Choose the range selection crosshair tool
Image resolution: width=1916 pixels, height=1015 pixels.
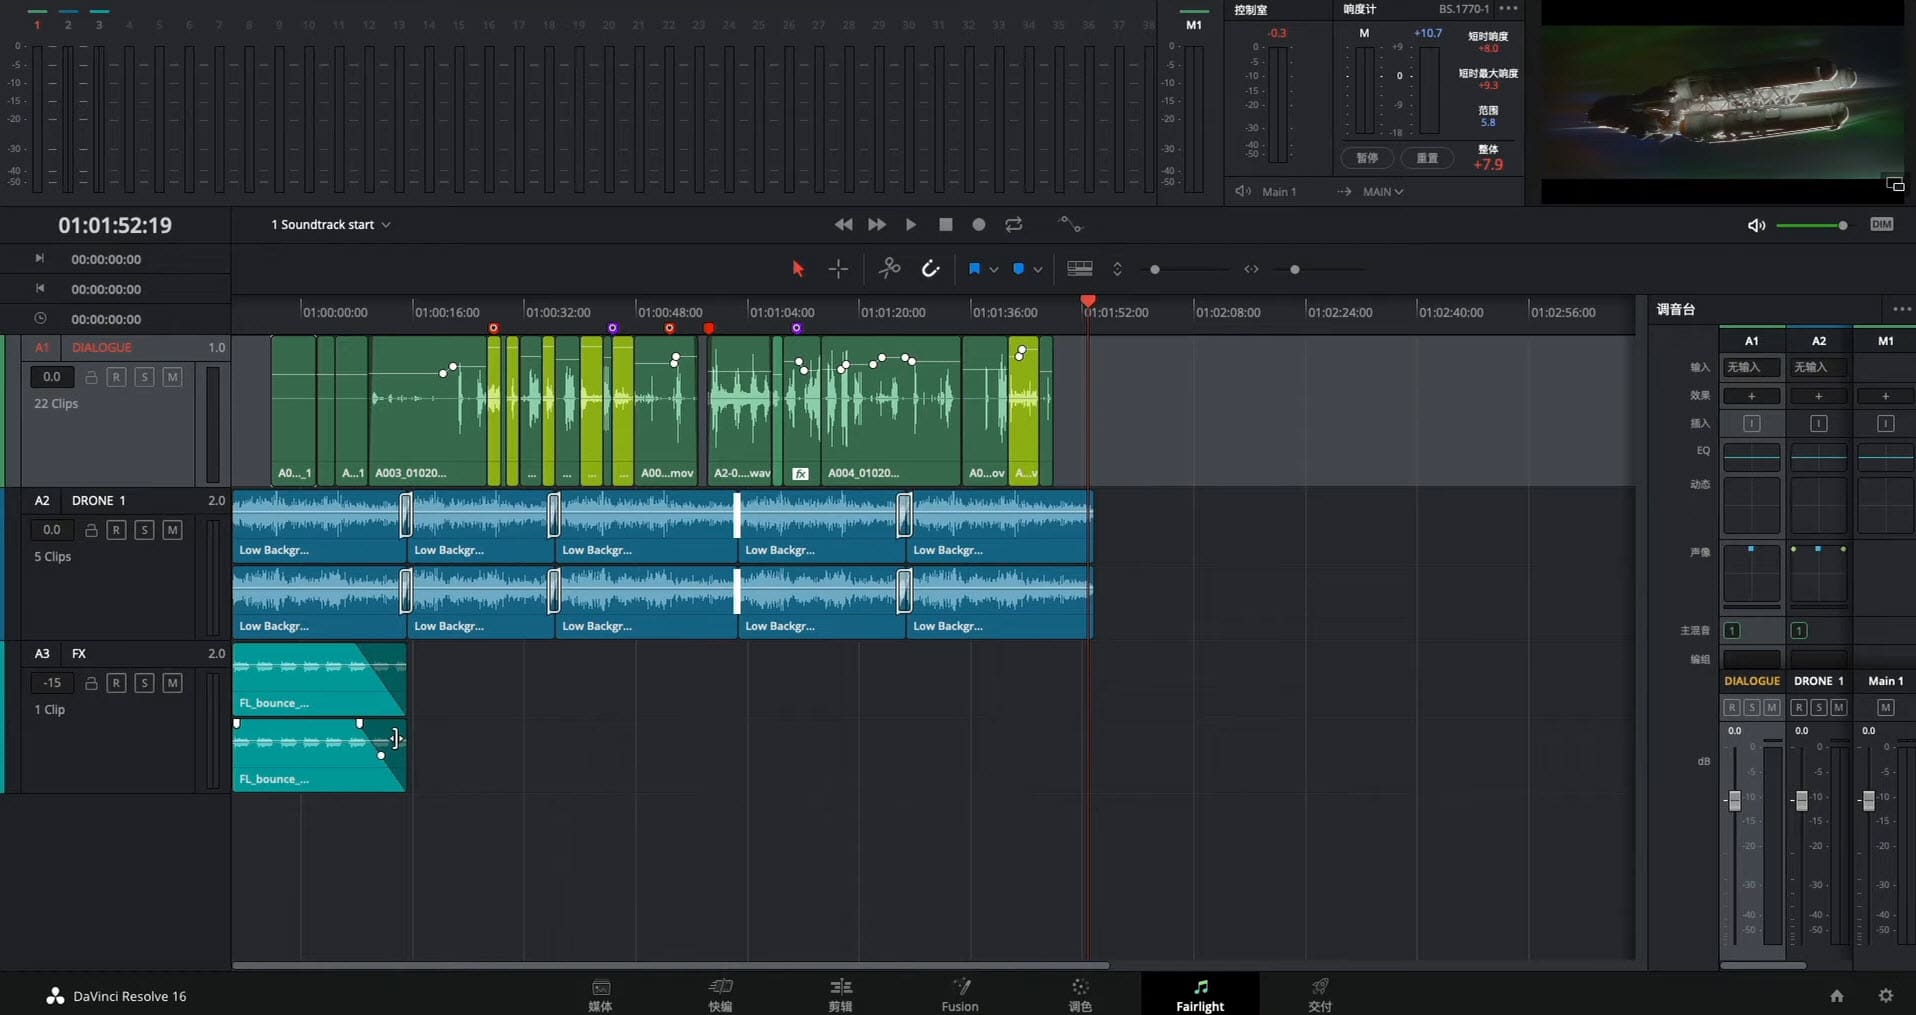tap(838, 269)
